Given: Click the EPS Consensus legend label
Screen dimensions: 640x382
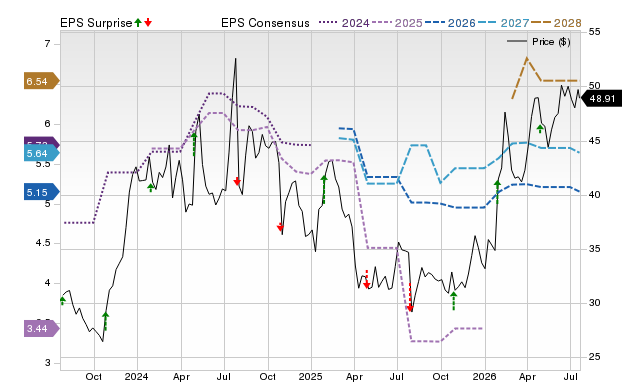Looking at the screenshot, I should pyautogui.click(x=265, y=23).
